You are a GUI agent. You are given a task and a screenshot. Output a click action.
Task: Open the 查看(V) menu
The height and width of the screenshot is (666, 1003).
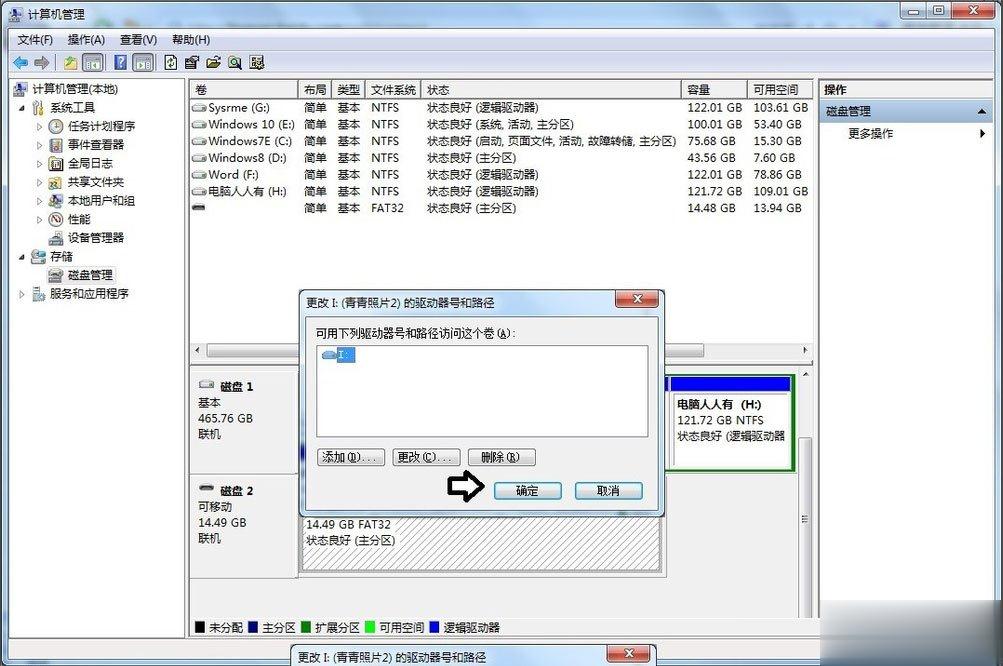[138, 40]
